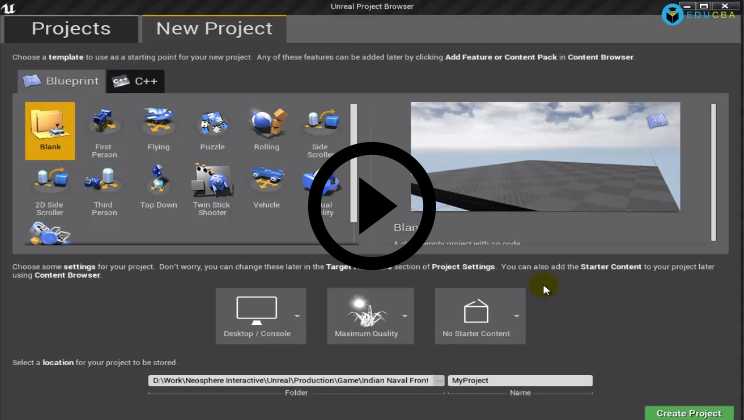Select the Blank project template

coord(50,131)
